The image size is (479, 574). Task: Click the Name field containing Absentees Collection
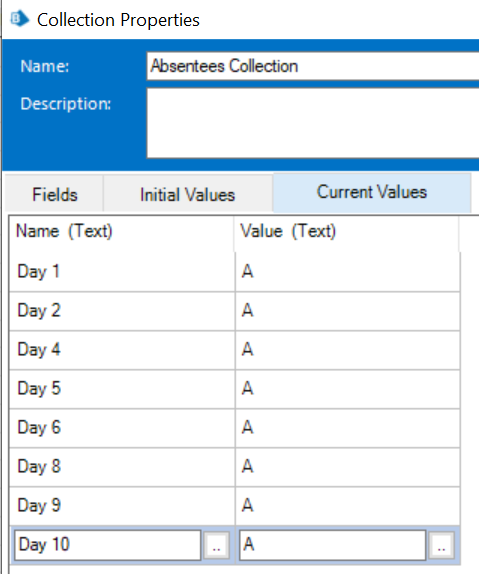point(313,66)
